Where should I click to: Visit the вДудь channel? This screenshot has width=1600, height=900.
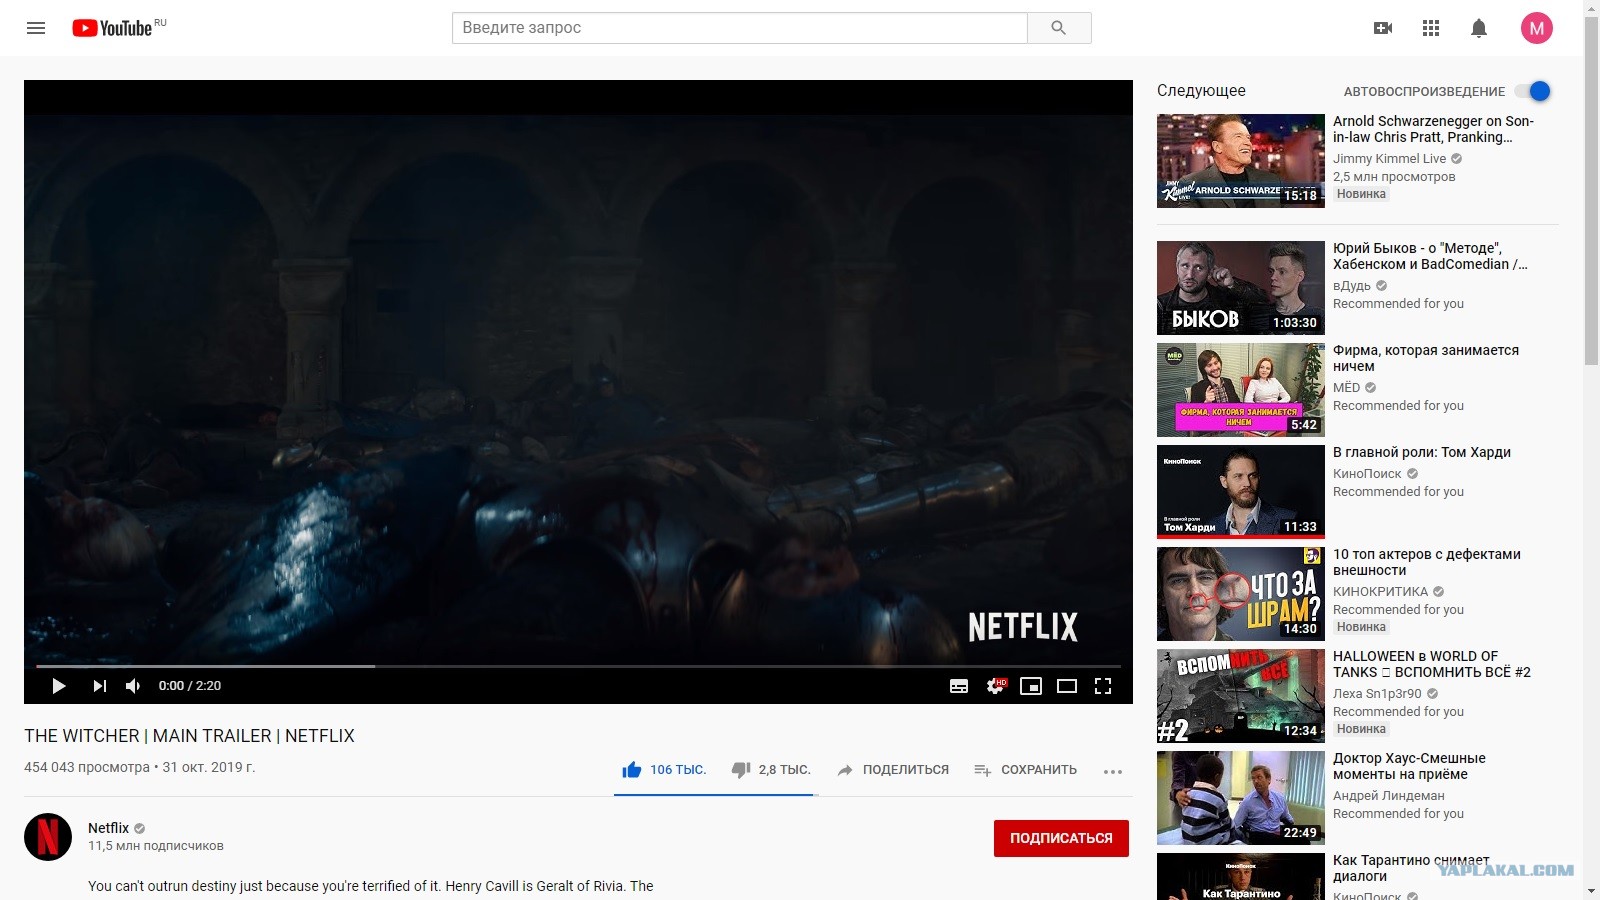(x=1352, y=286)
